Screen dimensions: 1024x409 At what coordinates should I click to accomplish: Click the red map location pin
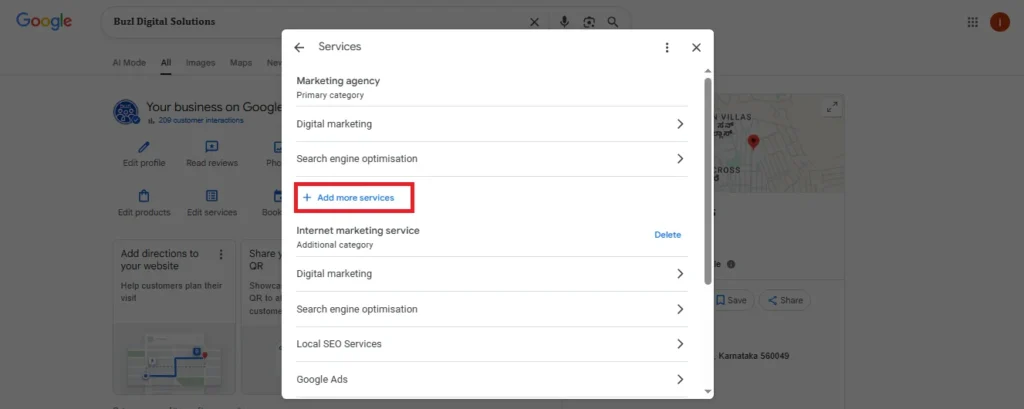pos(753,142)
